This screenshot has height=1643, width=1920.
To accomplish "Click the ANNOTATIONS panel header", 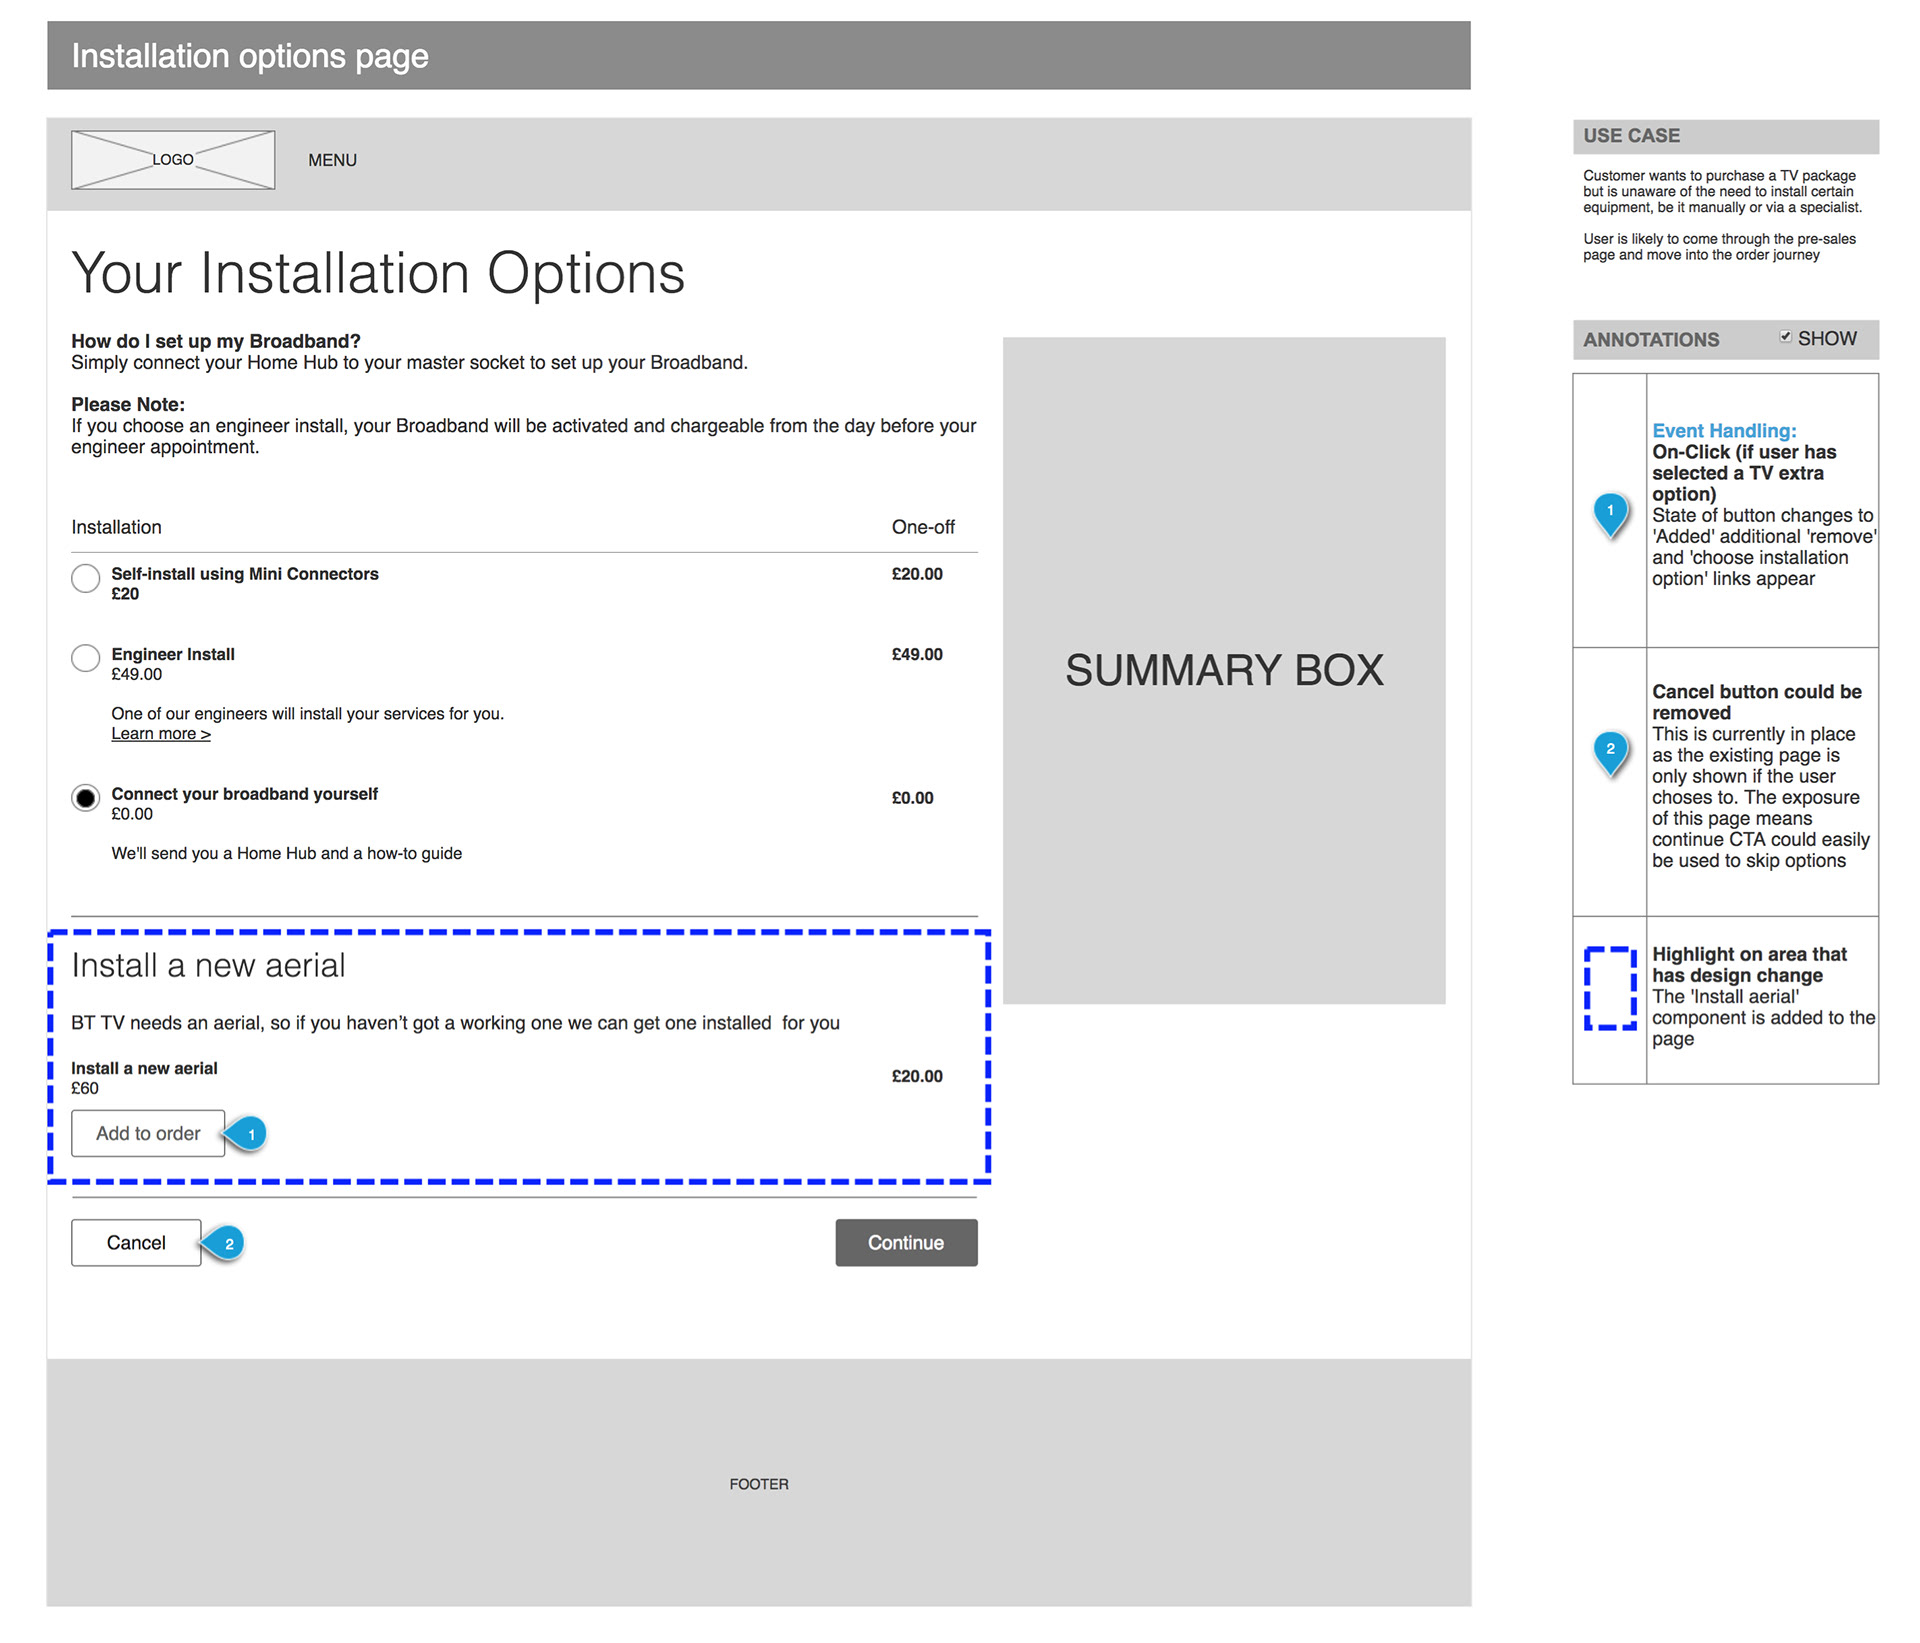I will (1651, 340).
